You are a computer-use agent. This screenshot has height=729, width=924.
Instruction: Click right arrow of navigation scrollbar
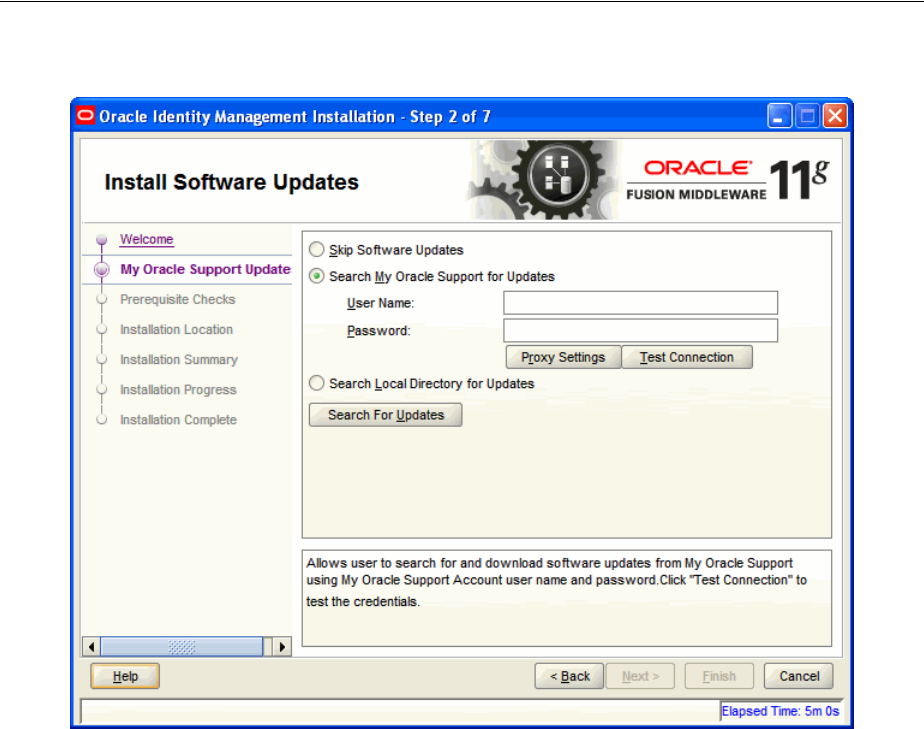[x=282, y=646]
